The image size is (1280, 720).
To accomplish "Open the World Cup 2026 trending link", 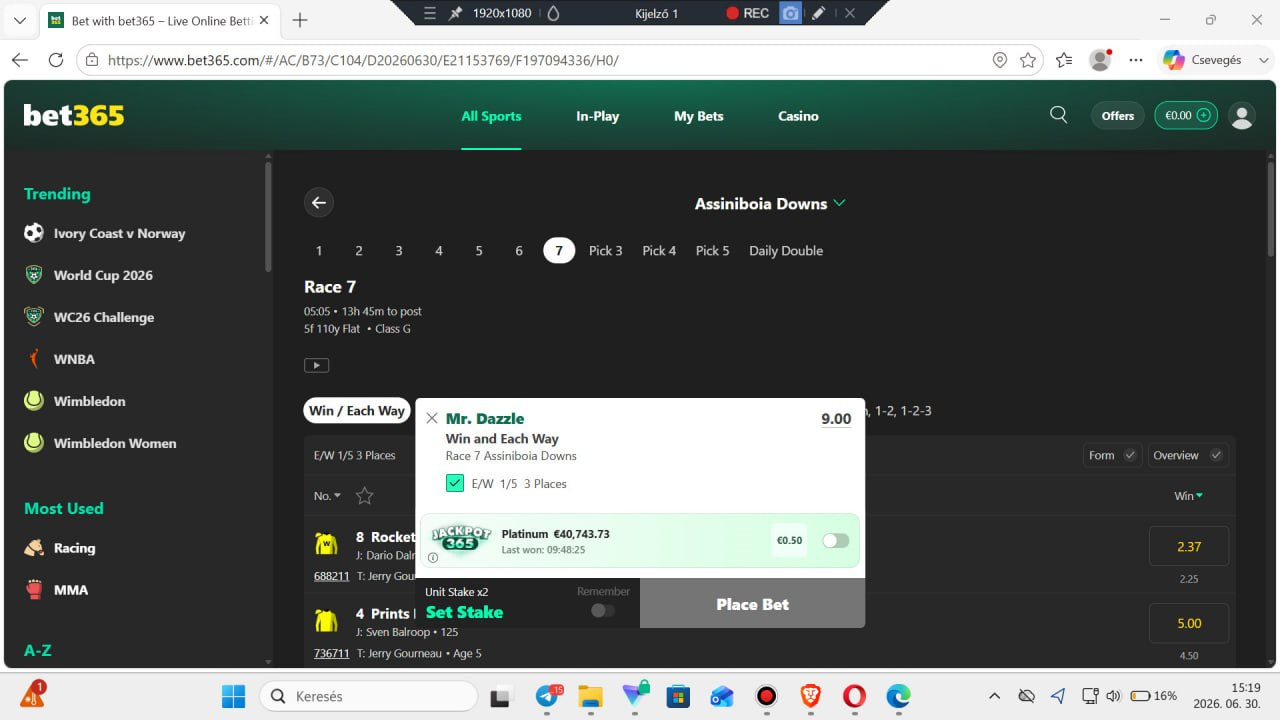I will coord(103,275).
